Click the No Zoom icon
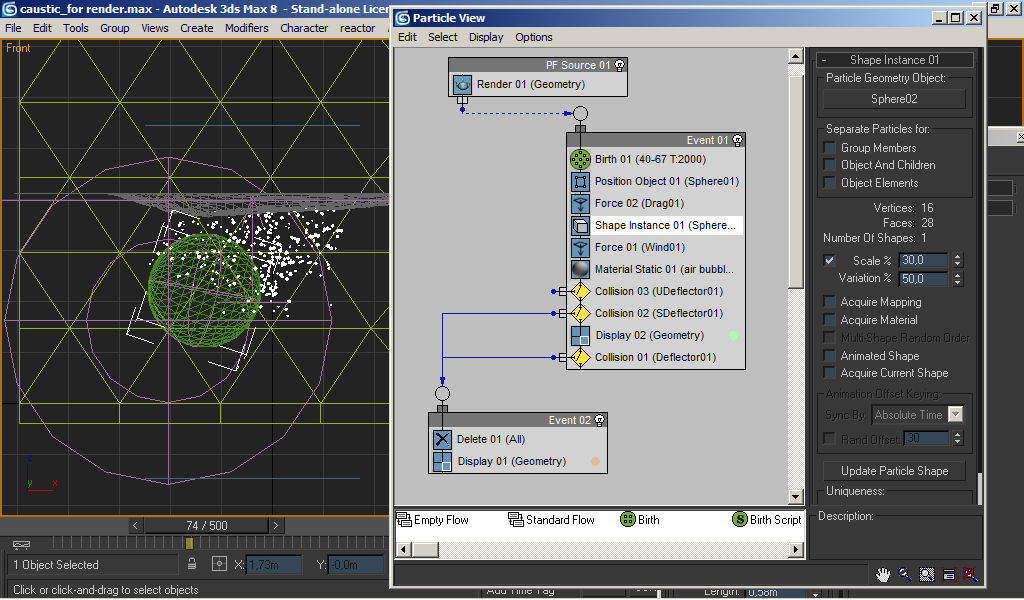 pyautogui.click(x=970, y=575)
